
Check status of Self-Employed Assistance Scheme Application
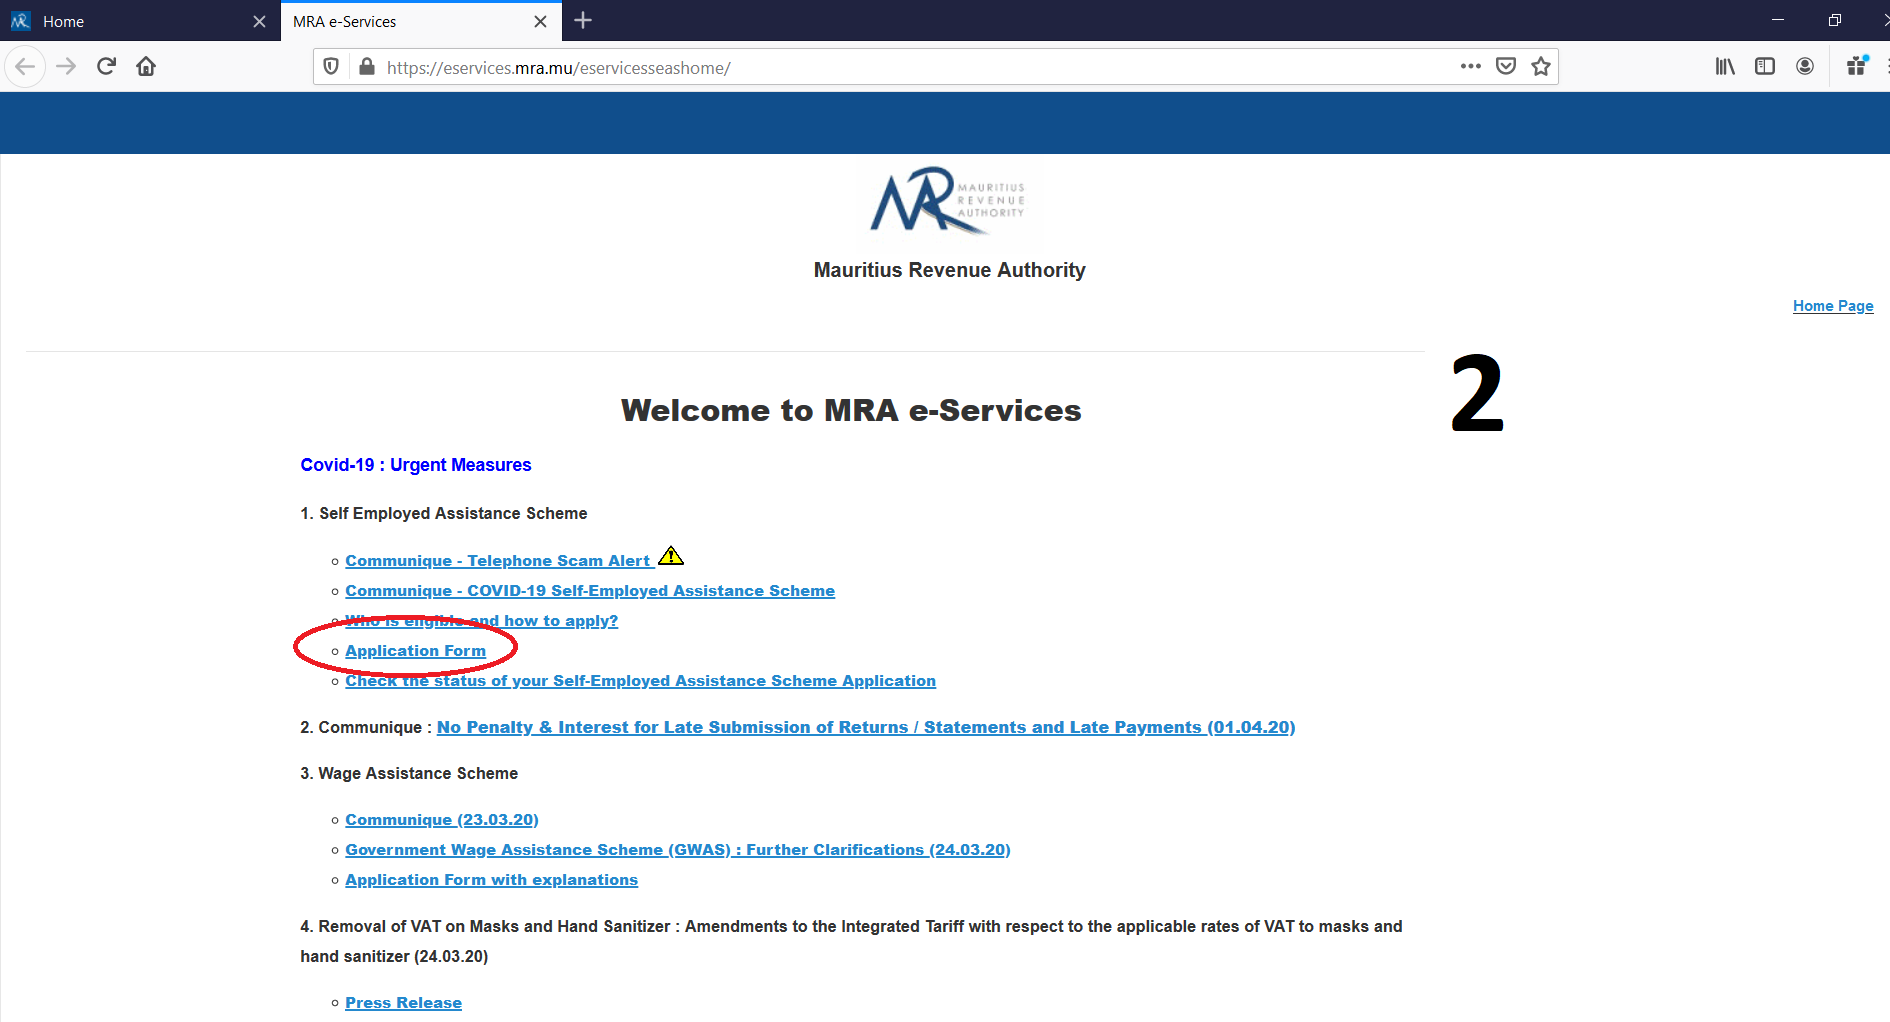[x=640, y=681]
